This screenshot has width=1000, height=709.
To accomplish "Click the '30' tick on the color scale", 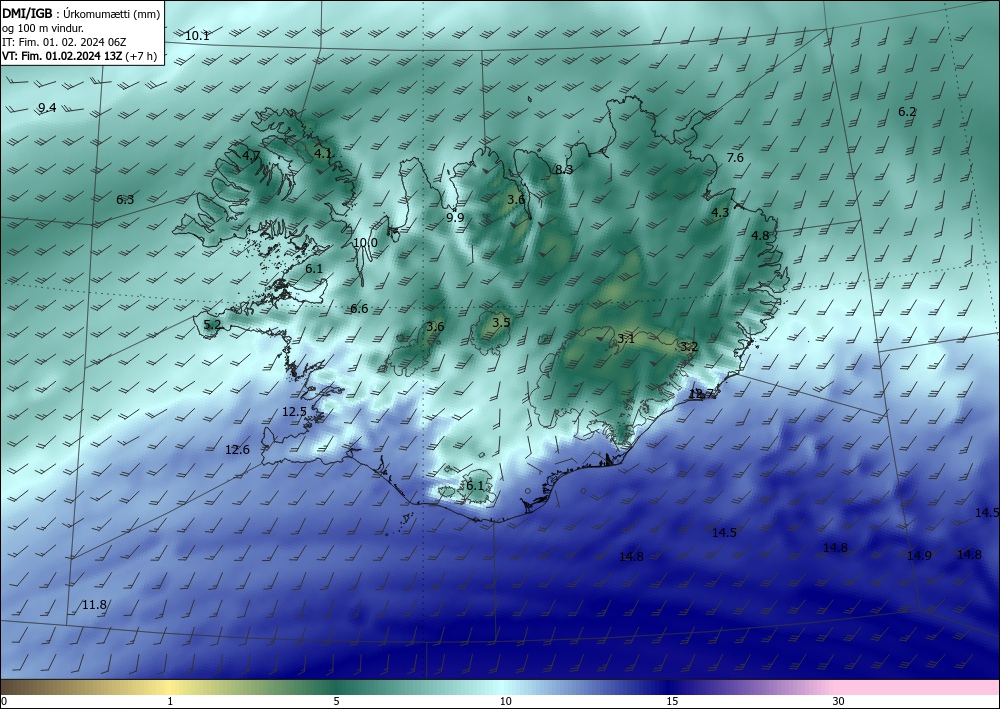I will [x=839, y=701].
